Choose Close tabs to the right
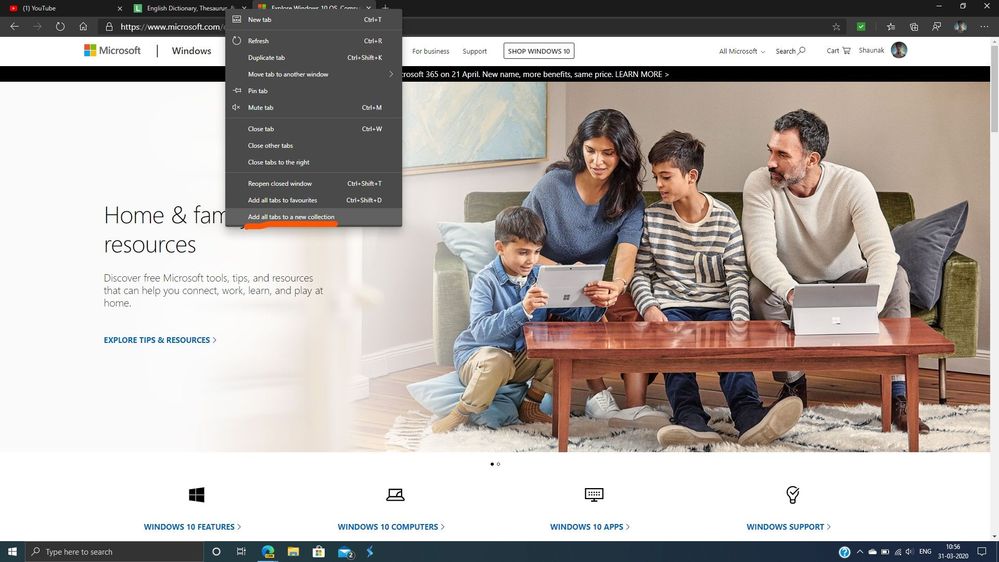This screenshot has height=562, width=999. coord(313,162)
